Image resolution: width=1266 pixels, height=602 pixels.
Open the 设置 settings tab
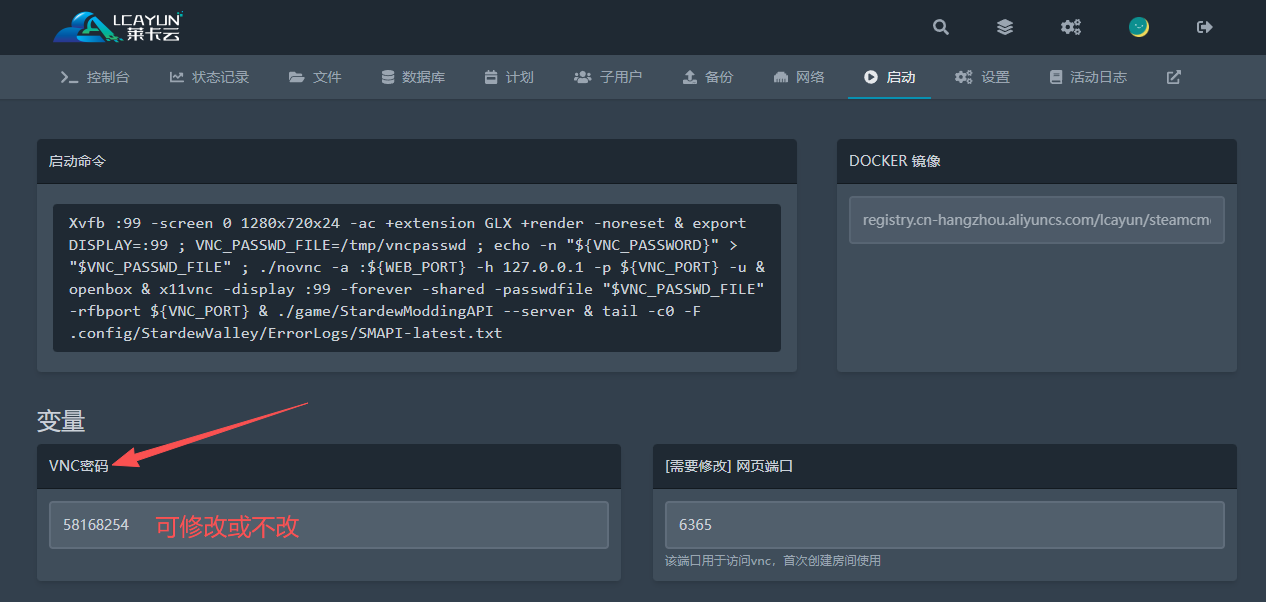(x=982, y=77)
